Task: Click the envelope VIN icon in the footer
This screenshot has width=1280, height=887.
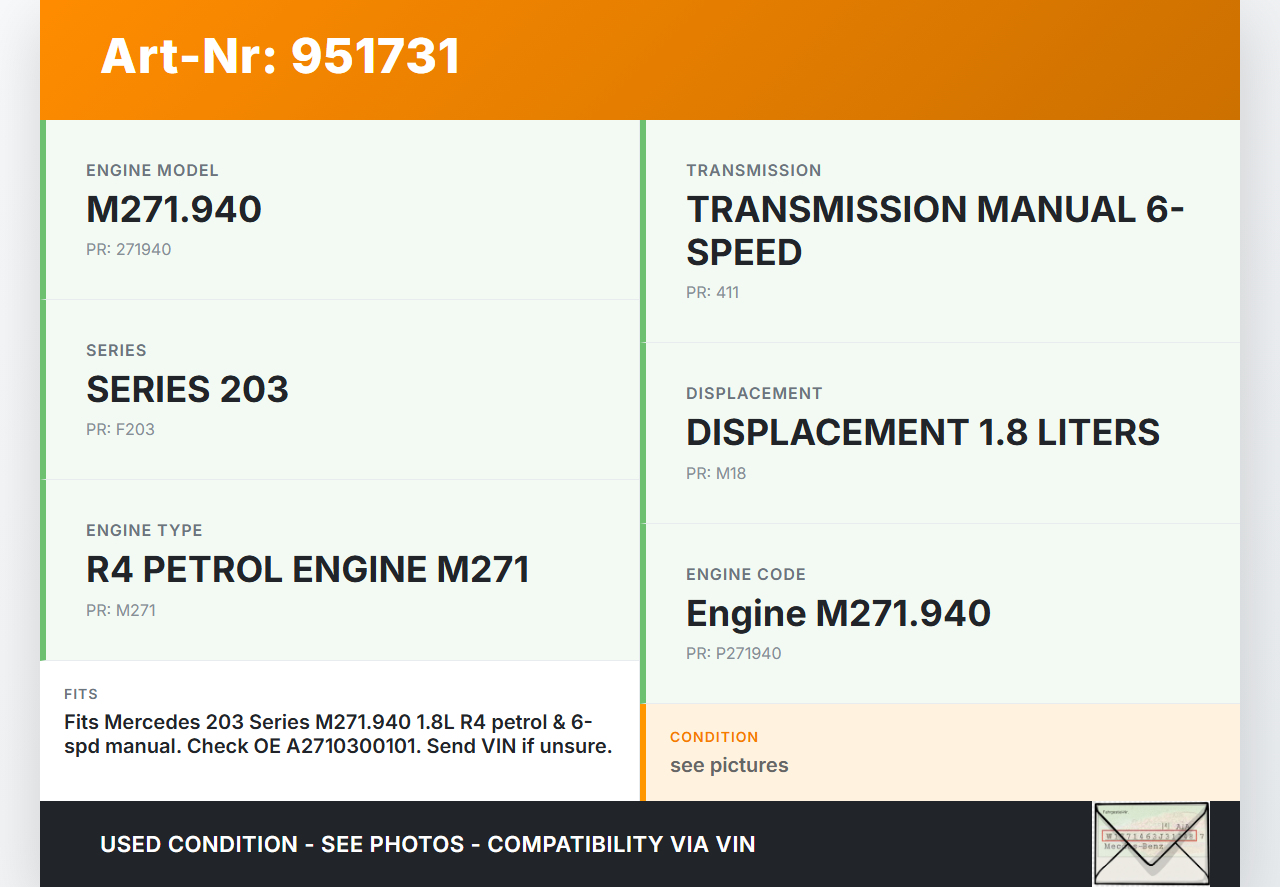Action: pyautogui.click(x=1150, y=843)
